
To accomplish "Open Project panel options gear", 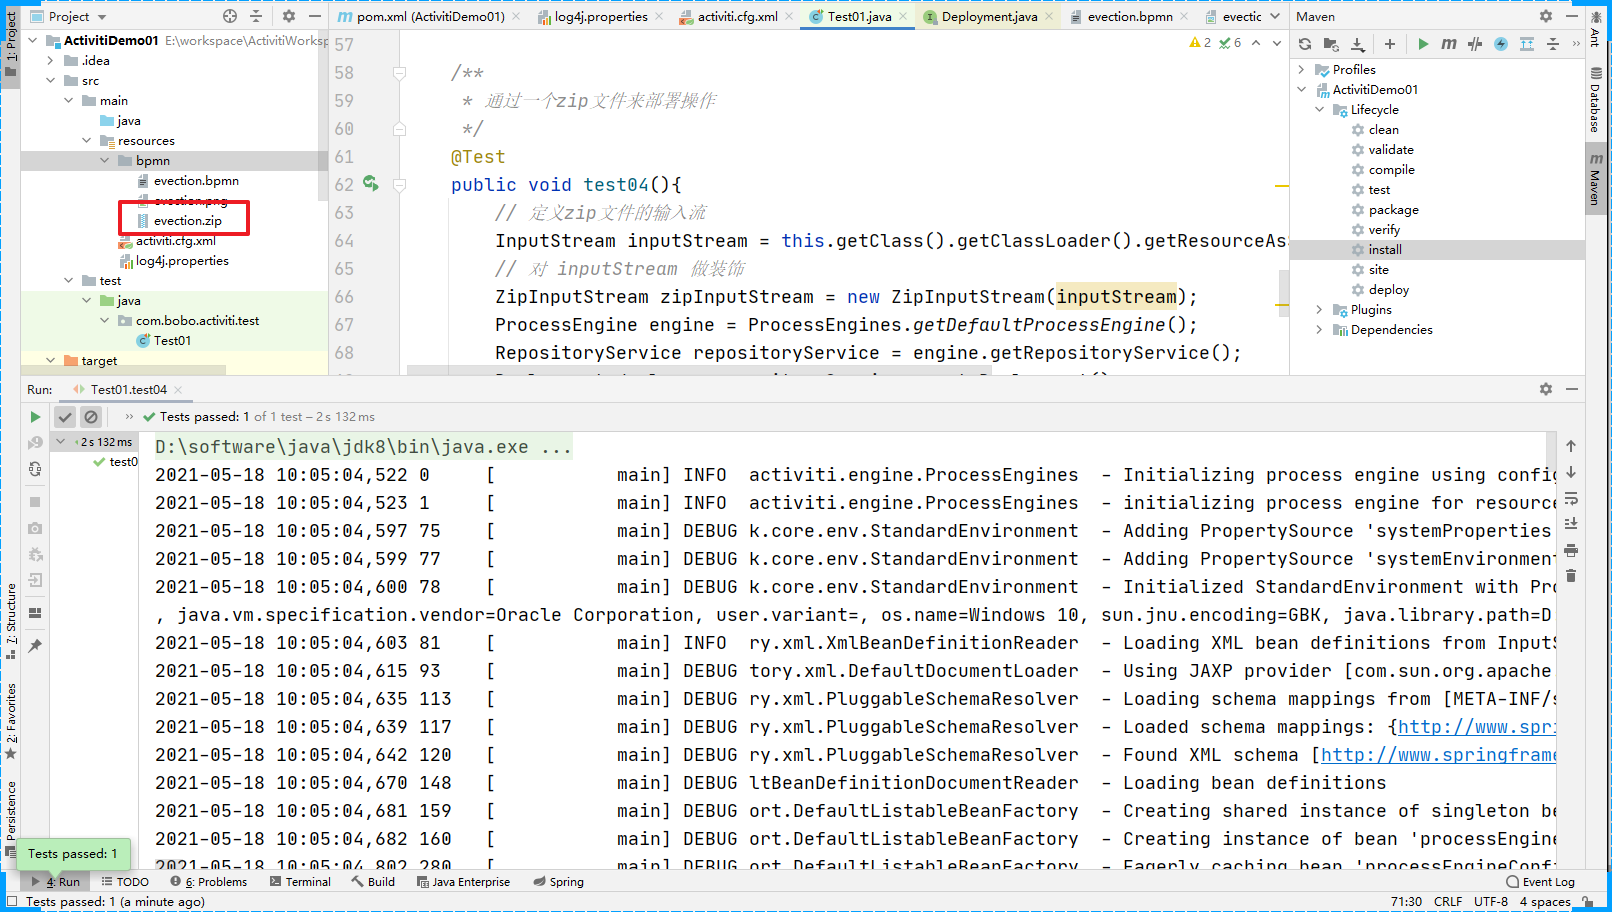I will pos(289,16).
